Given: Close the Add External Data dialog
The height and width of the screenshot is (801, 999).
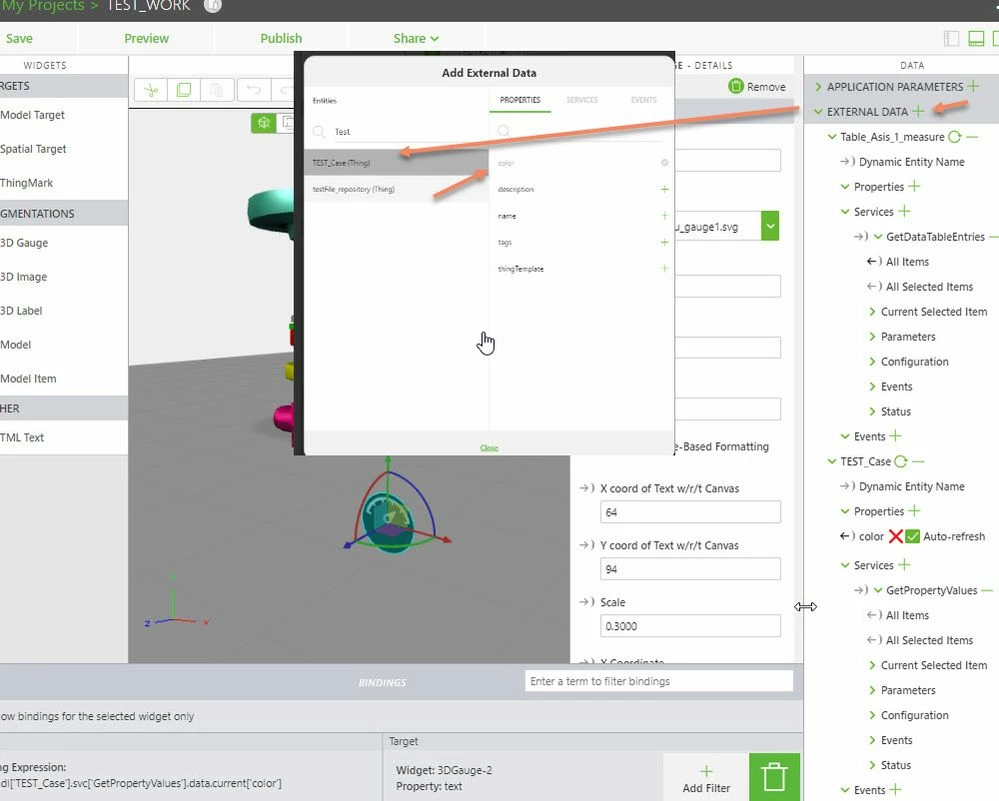Looking at the screenshot, I should tap(489, 448).
